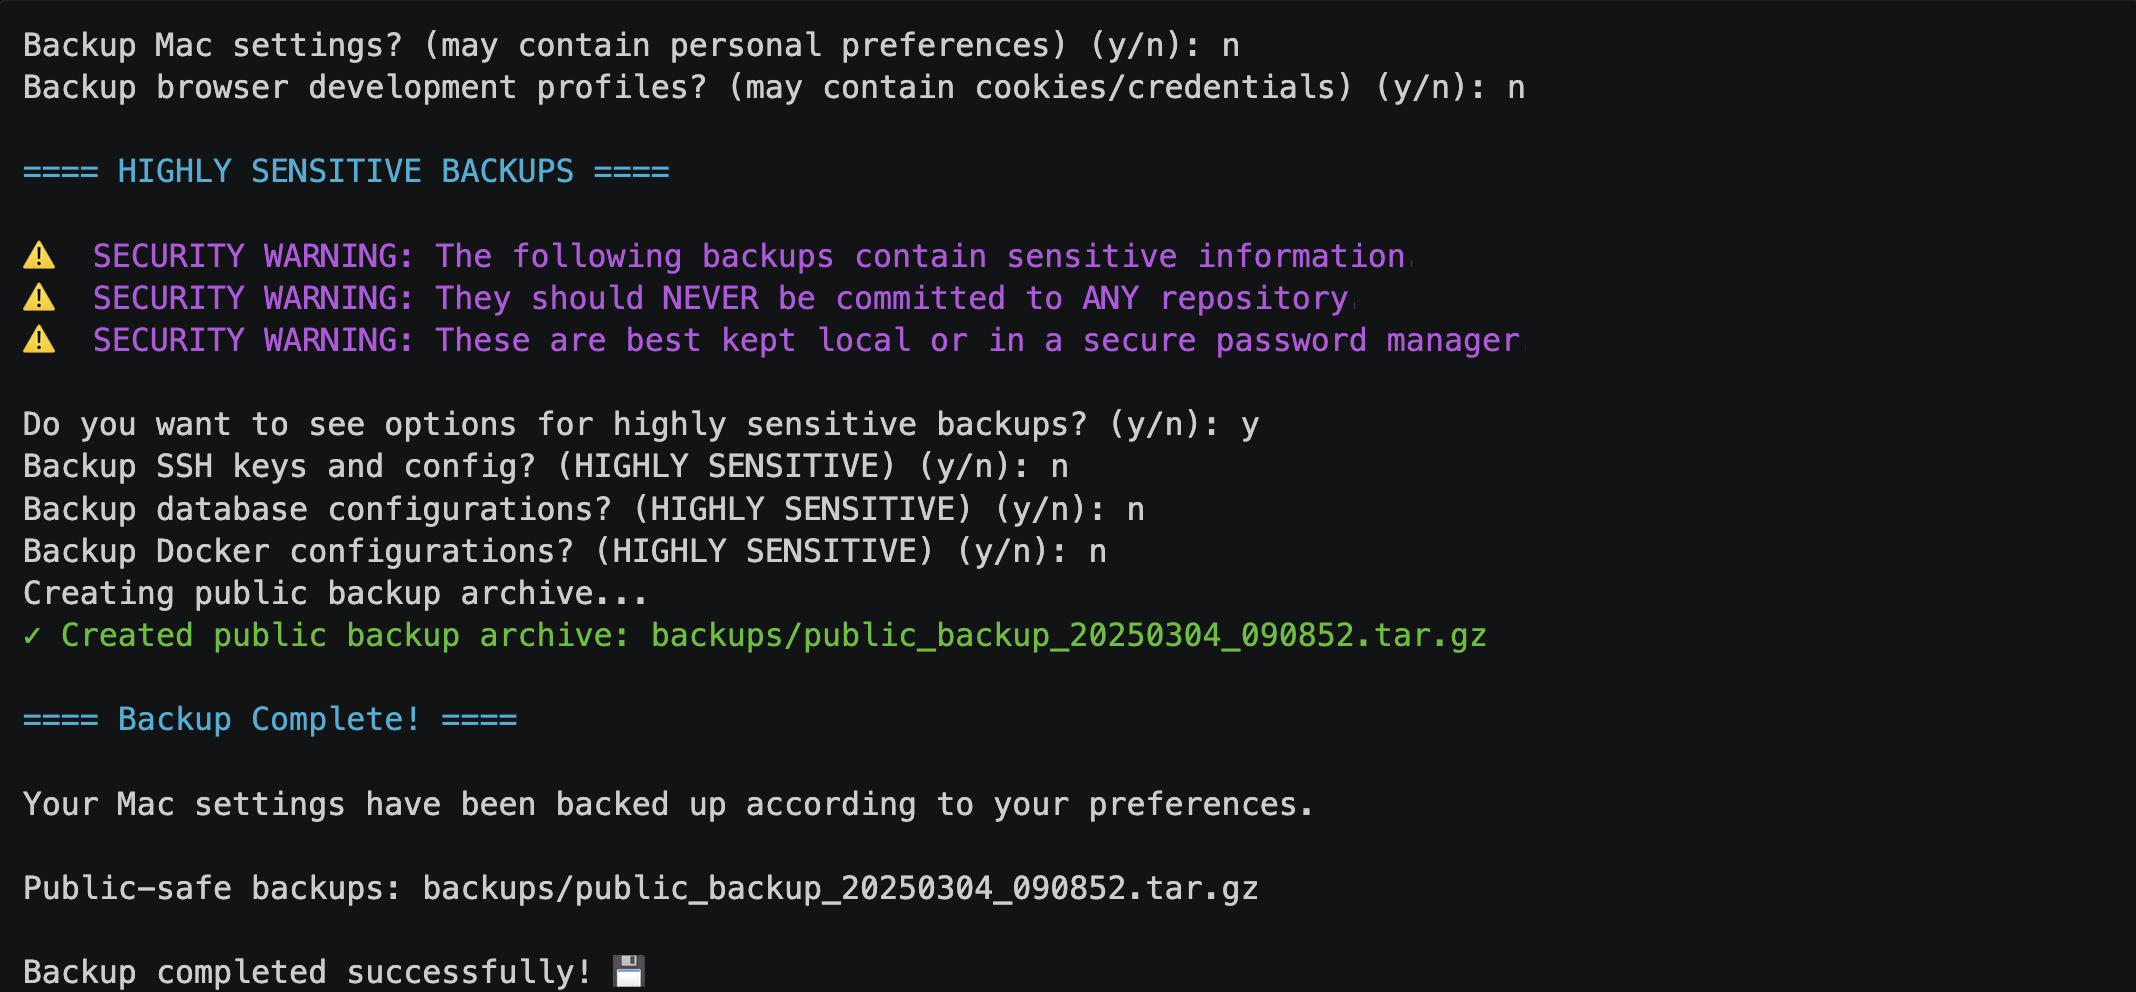Click the browser development profiles prompt

[774, 88]
